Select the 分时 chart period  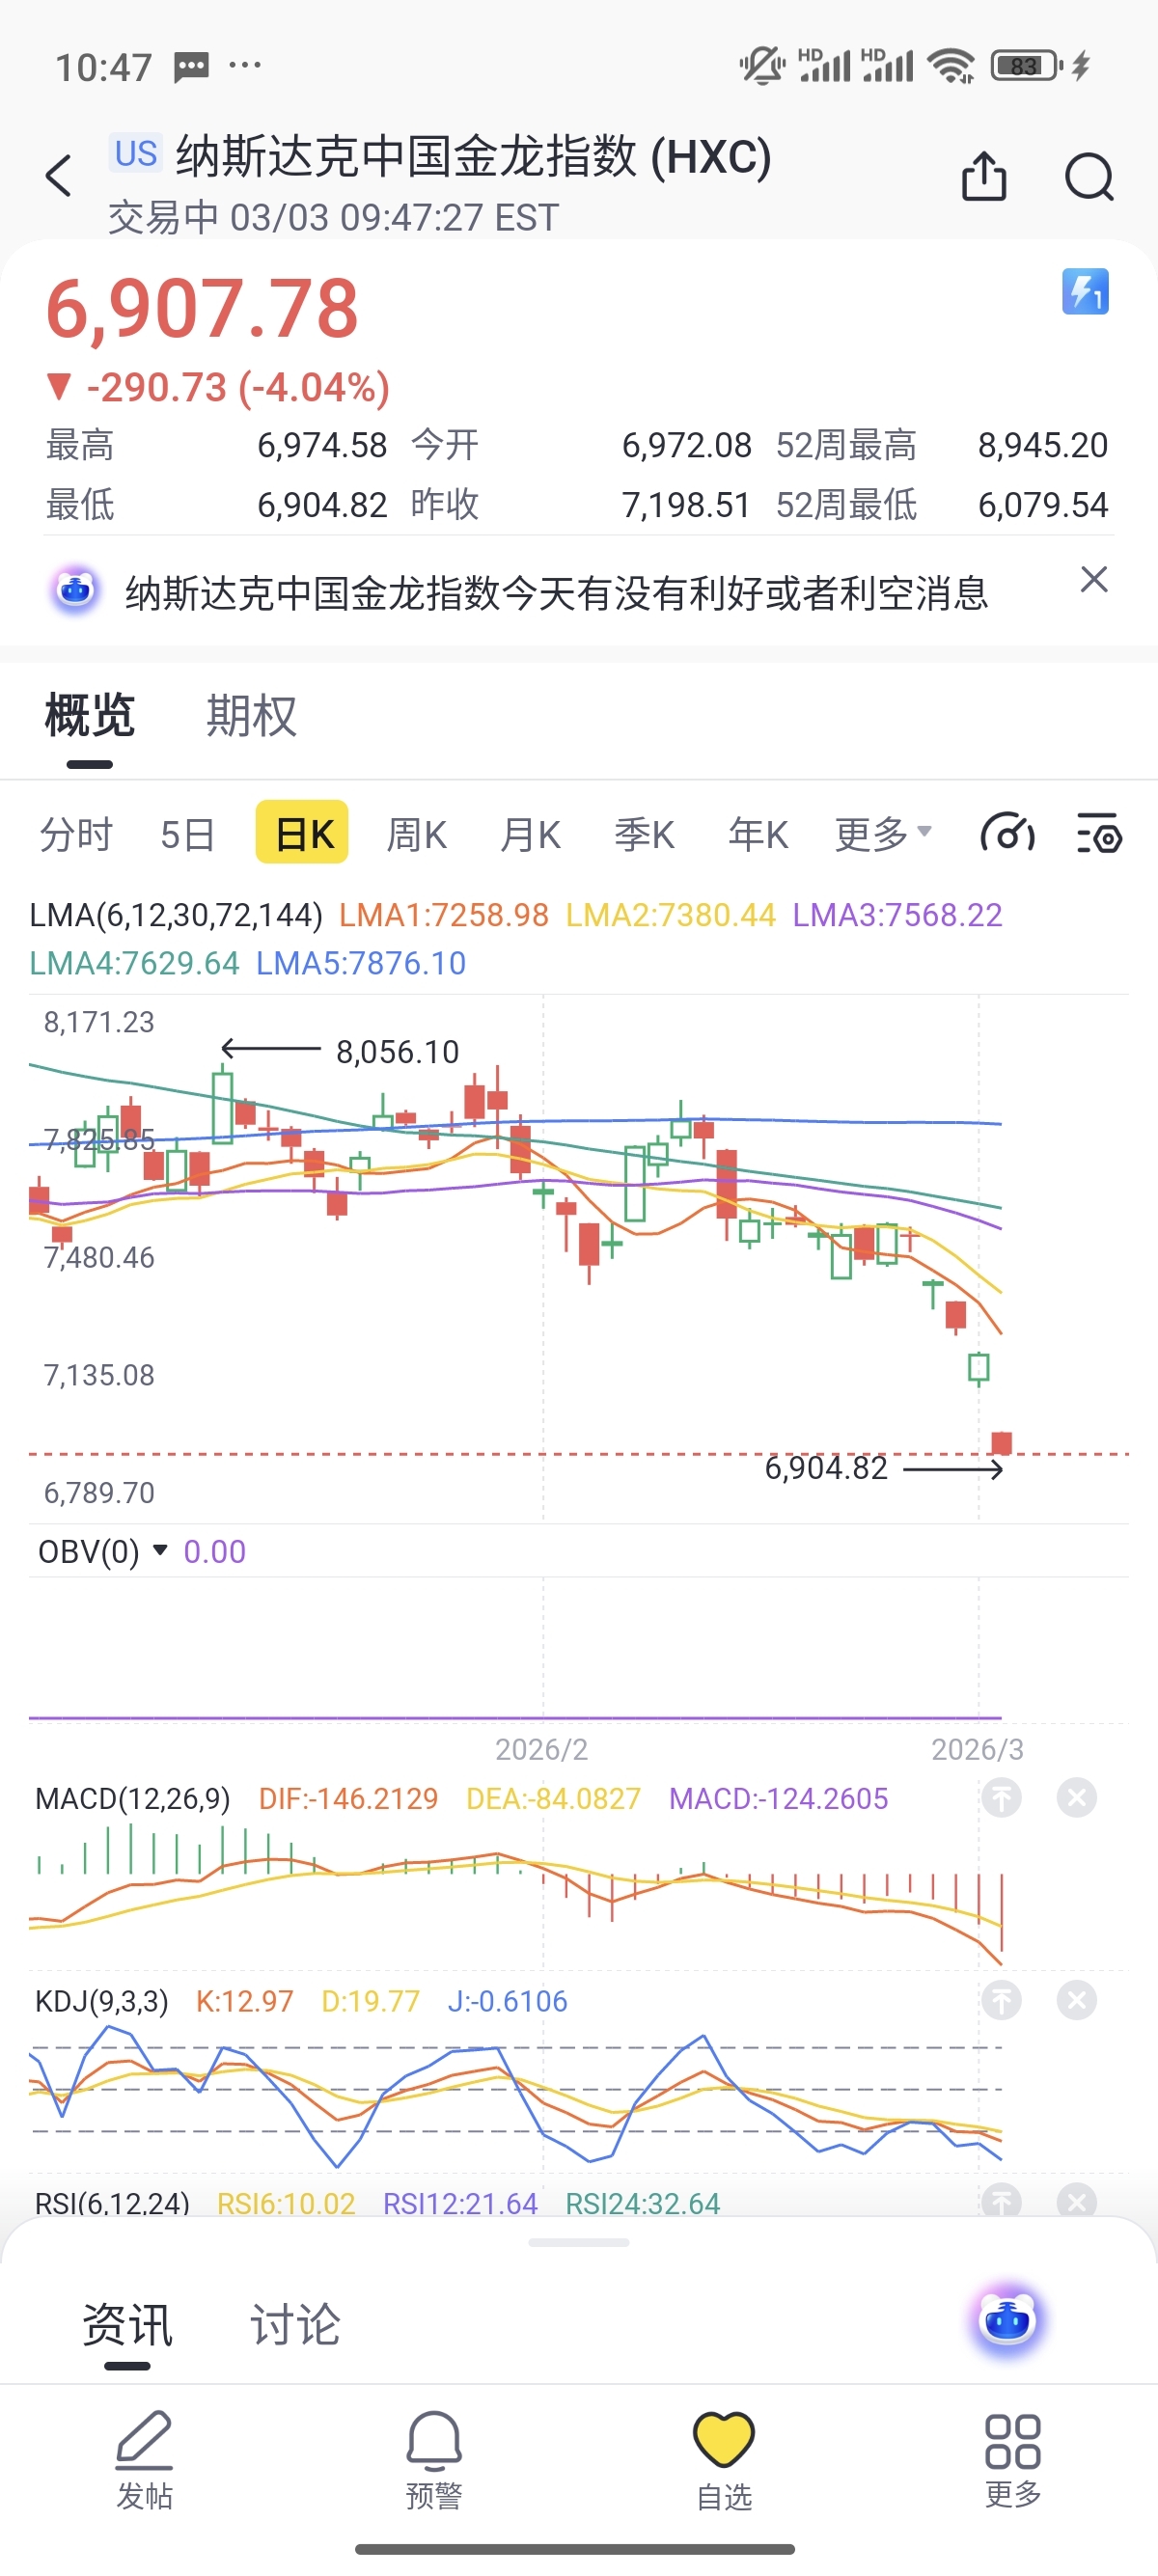pos(76,833)
